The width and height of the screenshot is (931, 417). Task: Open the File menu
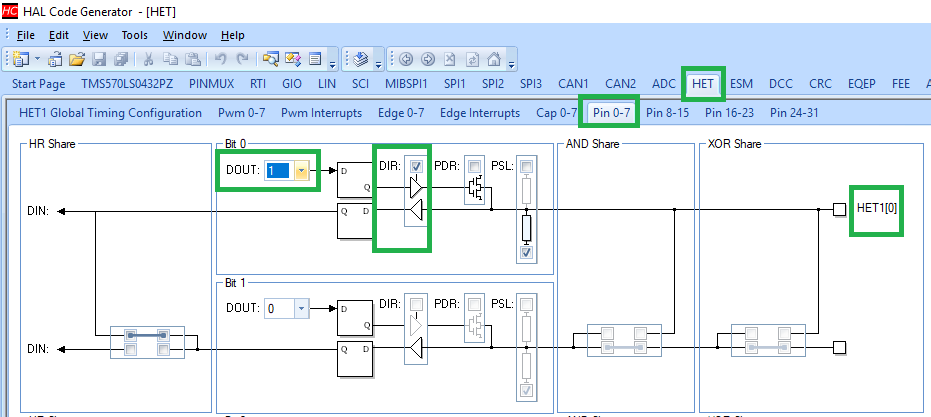click(26, 36)
